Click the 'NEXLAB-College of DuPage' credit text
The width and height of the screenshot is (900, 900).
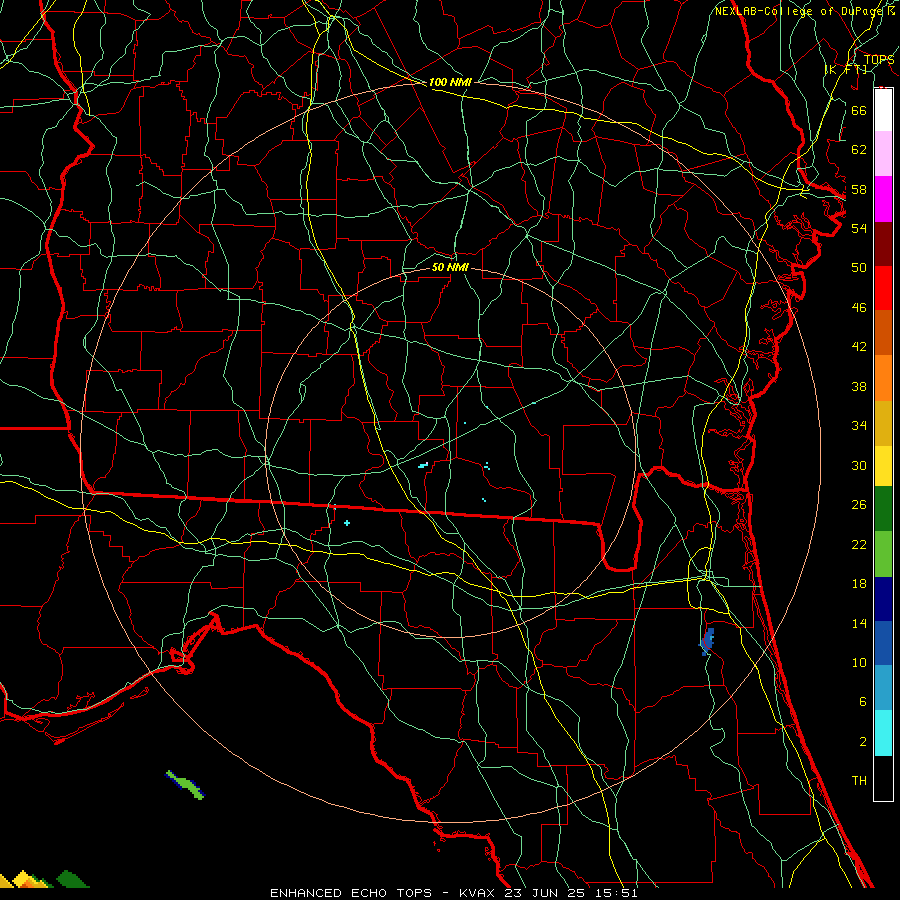coord(799,11)
